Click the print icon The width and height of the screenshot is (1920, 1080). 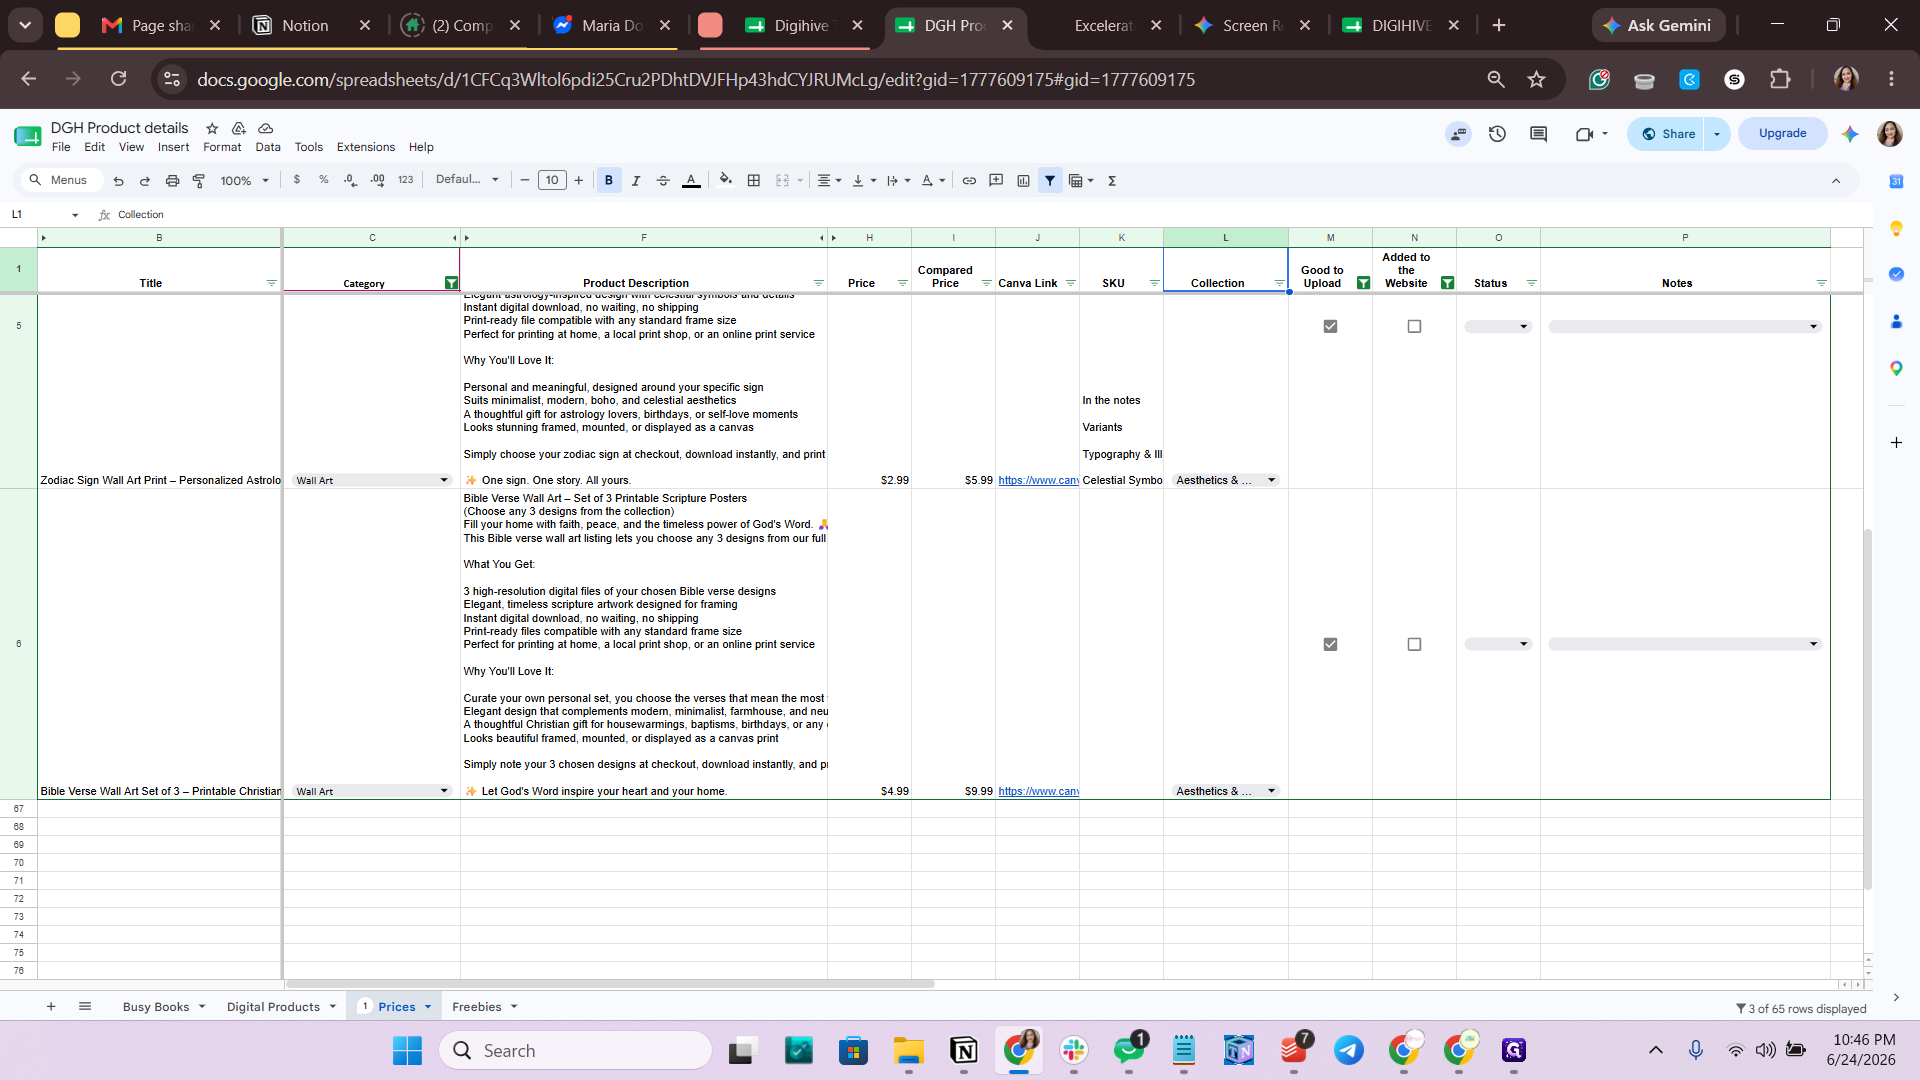[x=172, y=180]
